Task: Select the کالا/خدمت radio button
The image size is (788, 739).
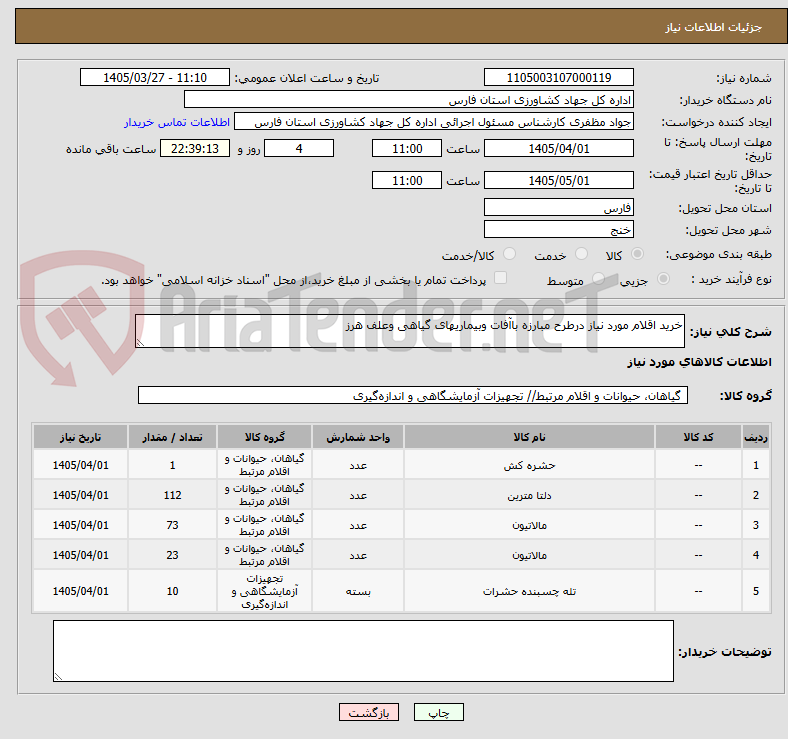Action: click(x=510, y=254)
